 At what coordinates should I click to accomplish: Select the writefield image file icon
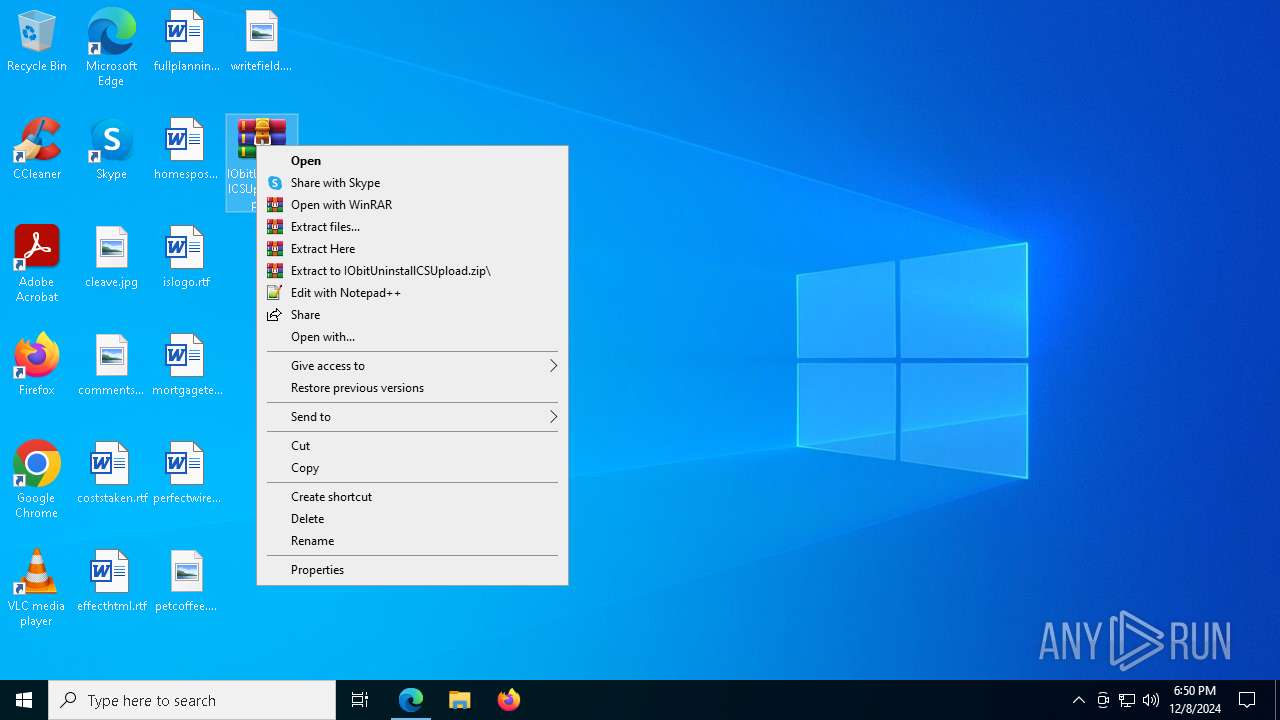click(x=261, y=42)
